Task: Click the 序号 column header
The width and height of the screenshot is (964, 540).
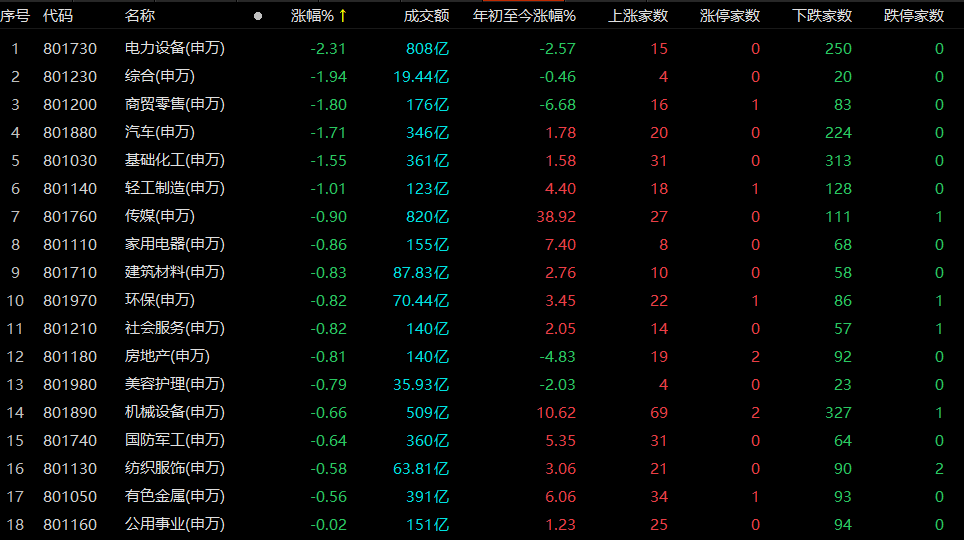Action: pyautogui.click(x=15, y=16)
